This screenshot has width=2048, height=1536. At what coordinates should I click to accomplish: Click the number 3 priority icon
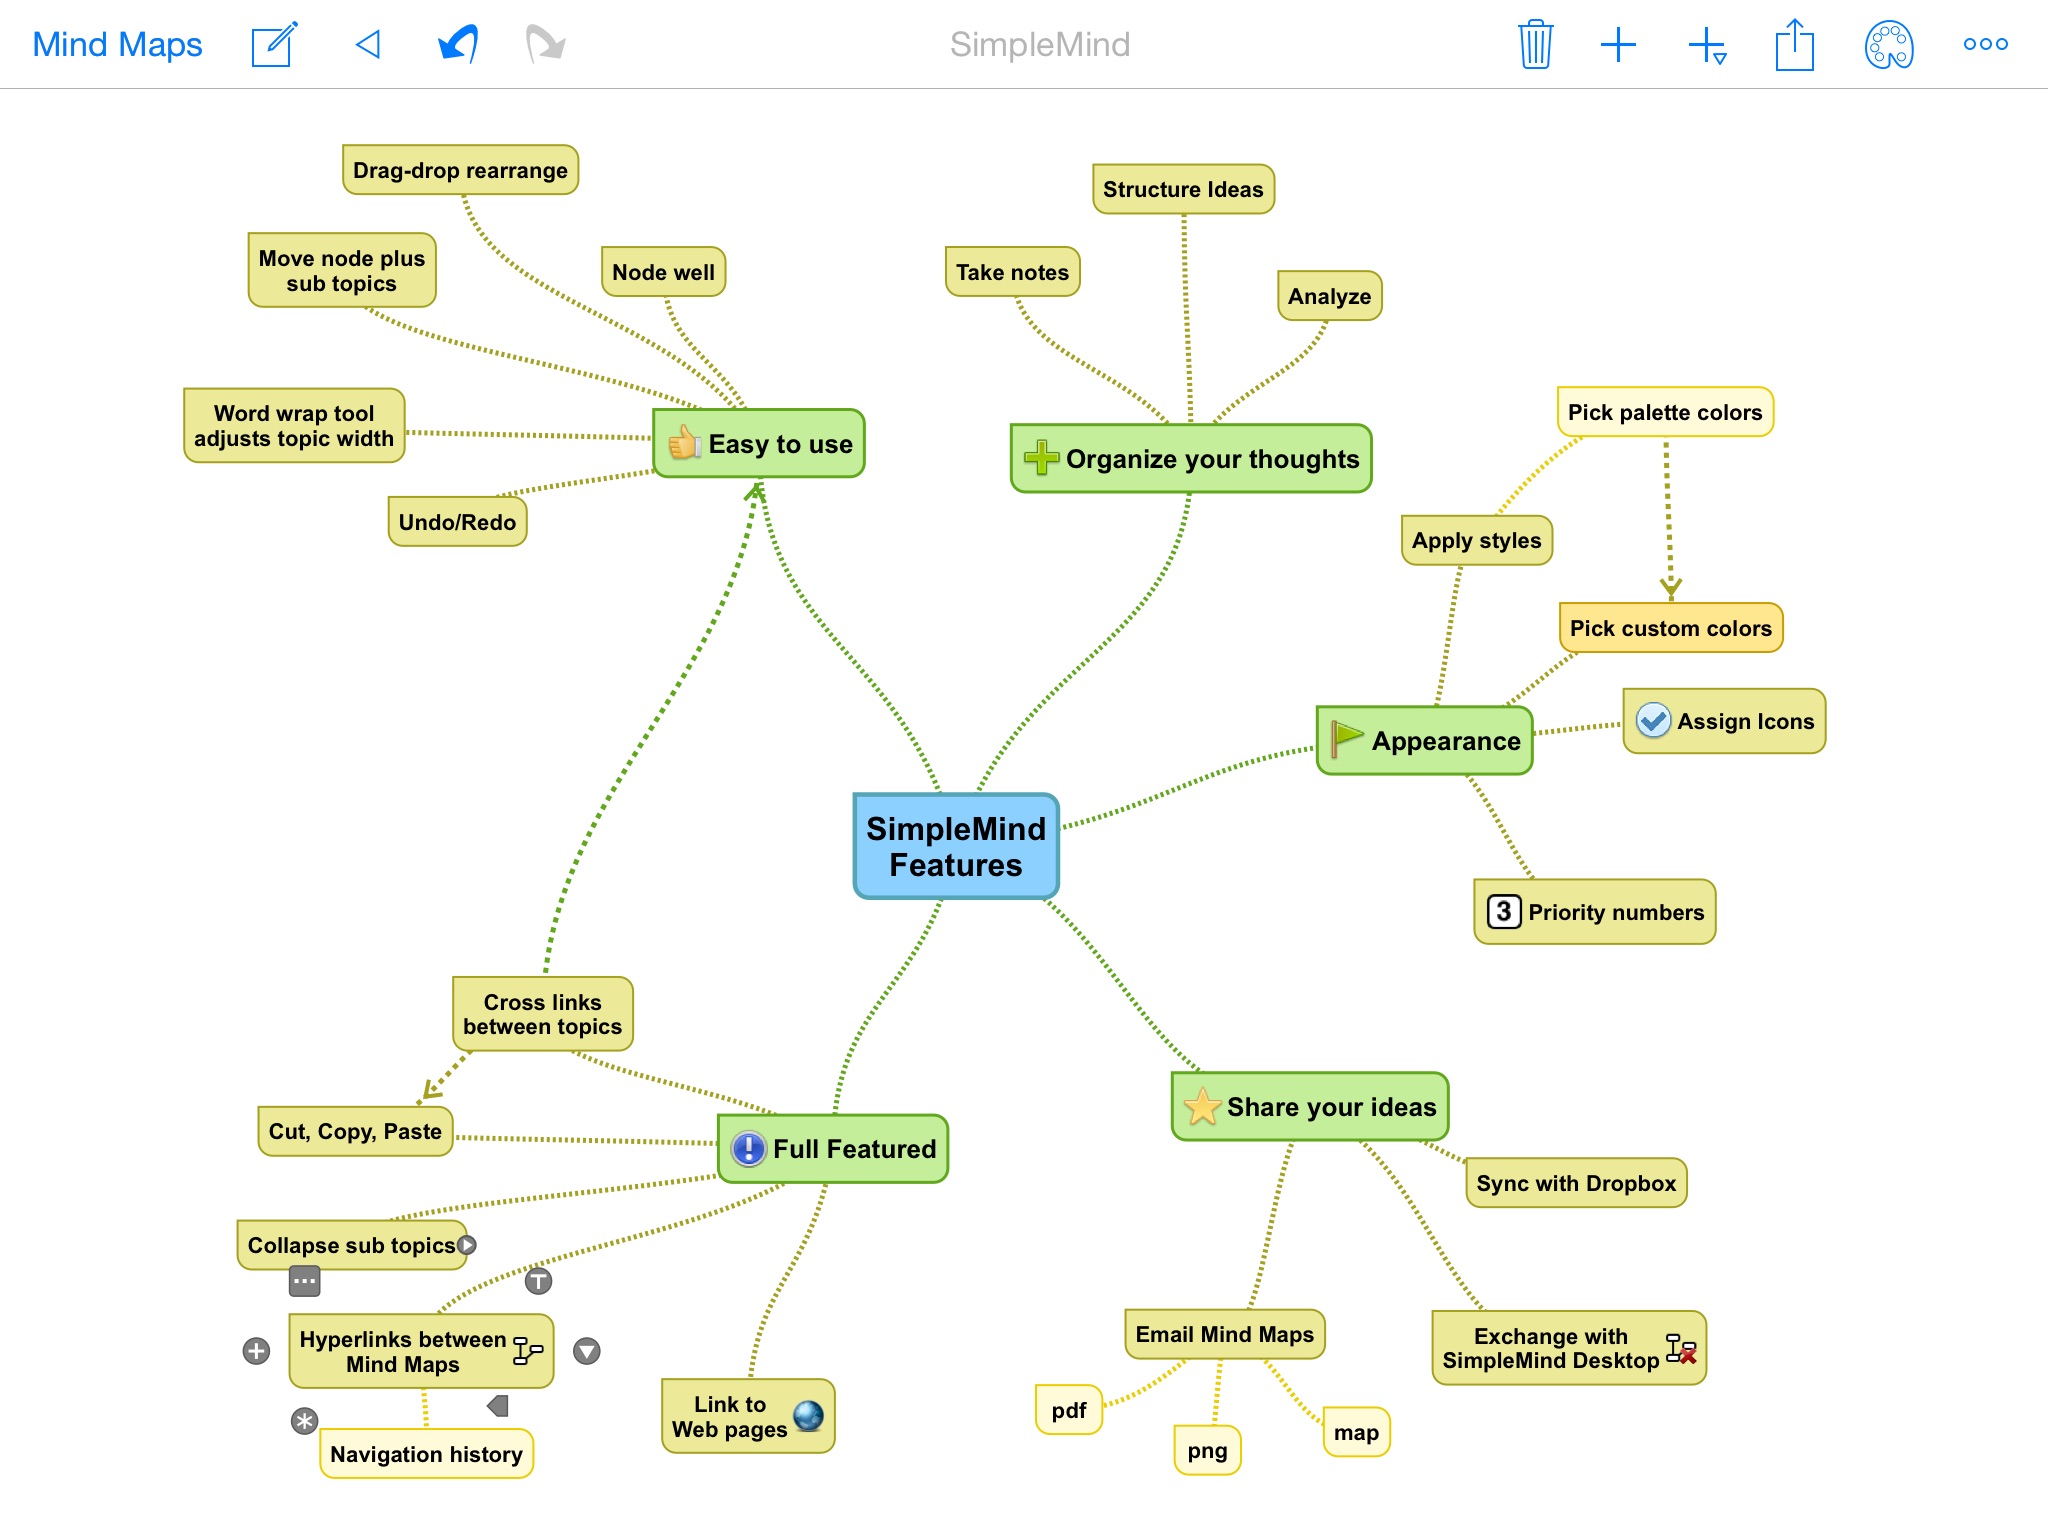coord(1504,911)
